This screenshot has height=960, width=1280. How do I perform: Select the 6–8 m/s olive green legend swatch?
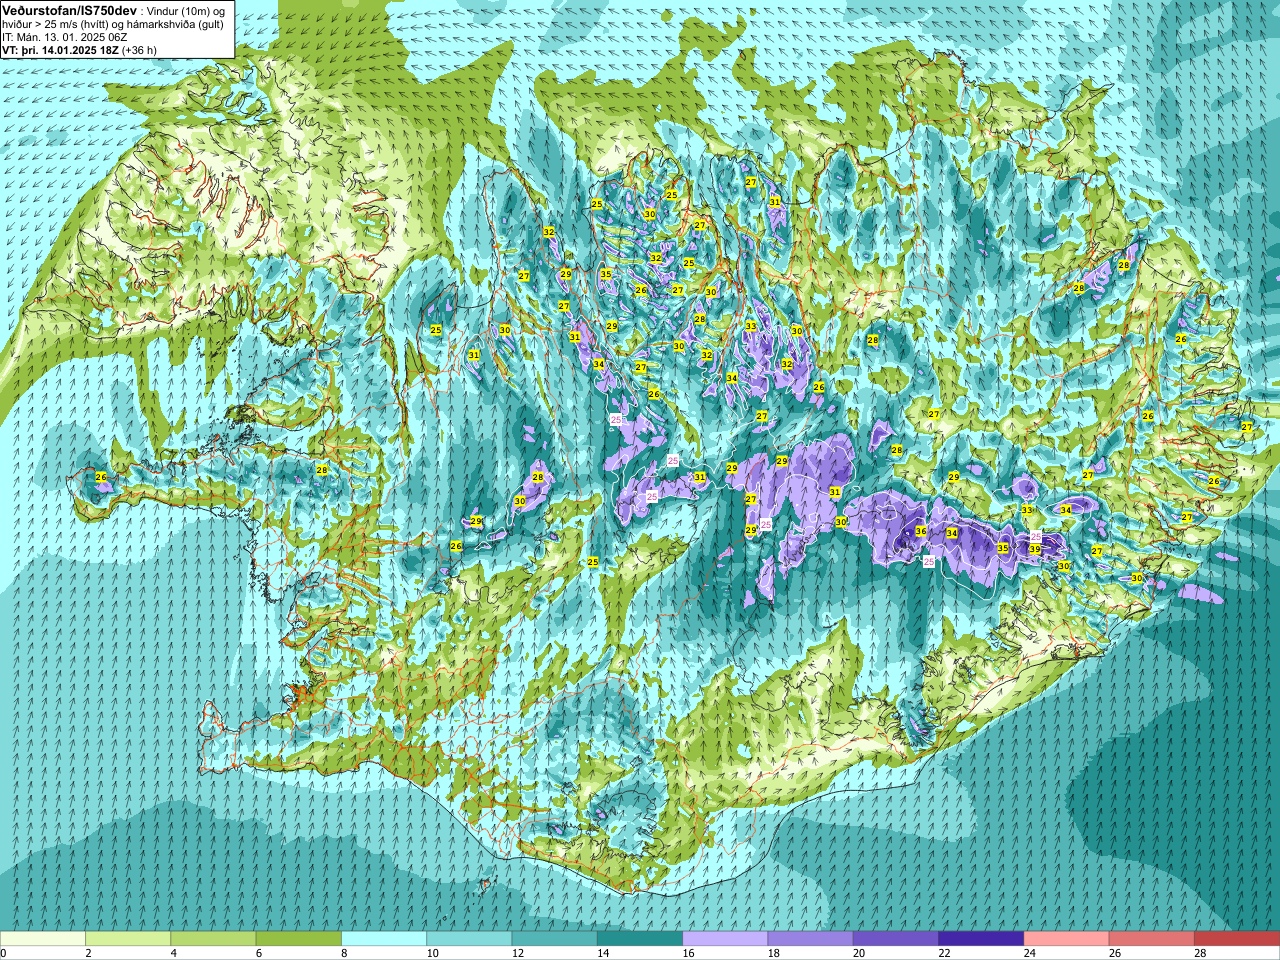click(x=299, y=939)
